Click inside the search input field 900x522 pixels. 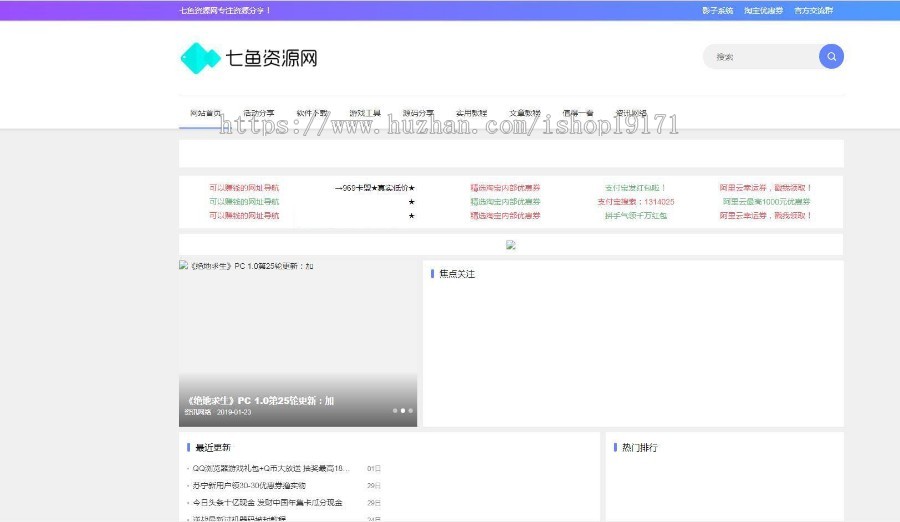pos(761,57)
